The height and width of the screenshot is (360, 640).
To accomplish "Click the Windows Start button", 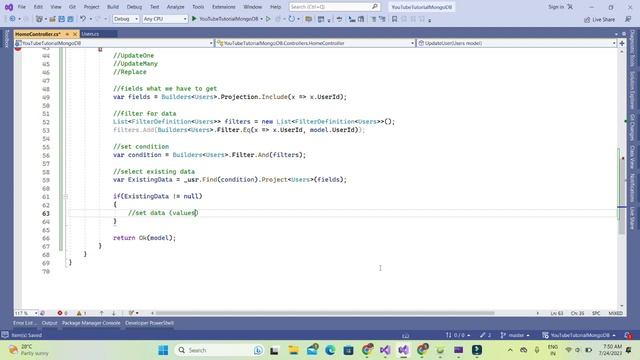I will [x=163, y=350].
